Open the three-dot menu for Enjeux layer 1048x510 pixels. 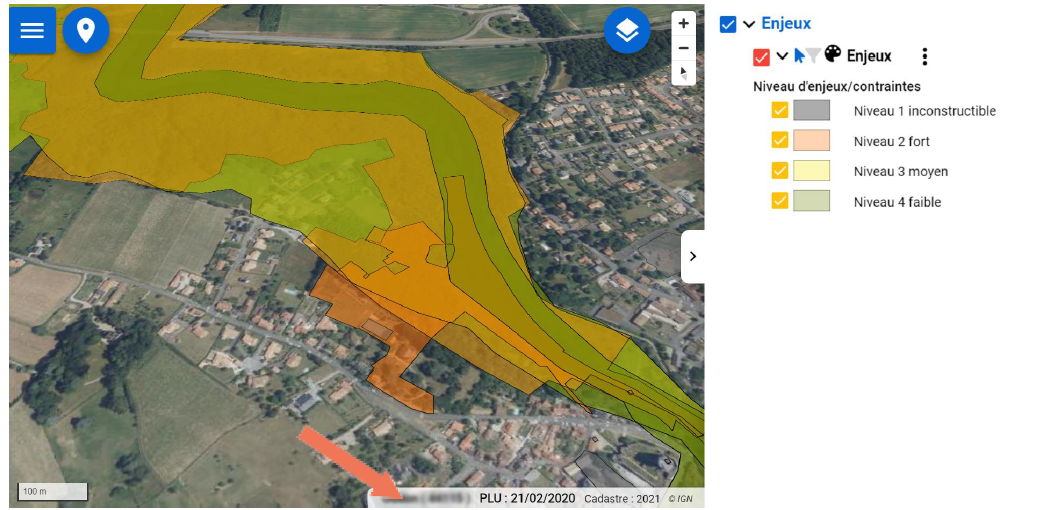point(925,56)
